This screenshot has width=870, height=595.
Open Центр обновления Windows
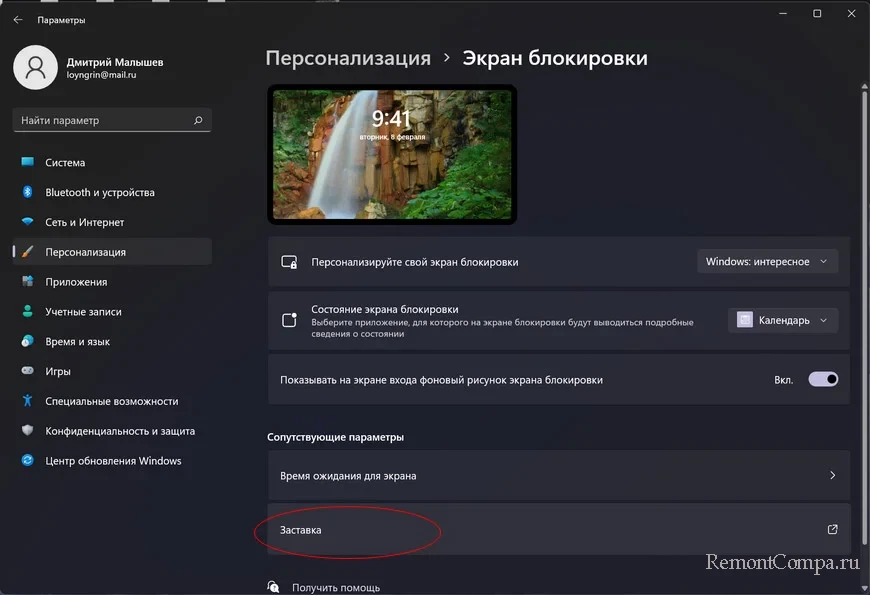pyautogui.click(x=113, y=461)
